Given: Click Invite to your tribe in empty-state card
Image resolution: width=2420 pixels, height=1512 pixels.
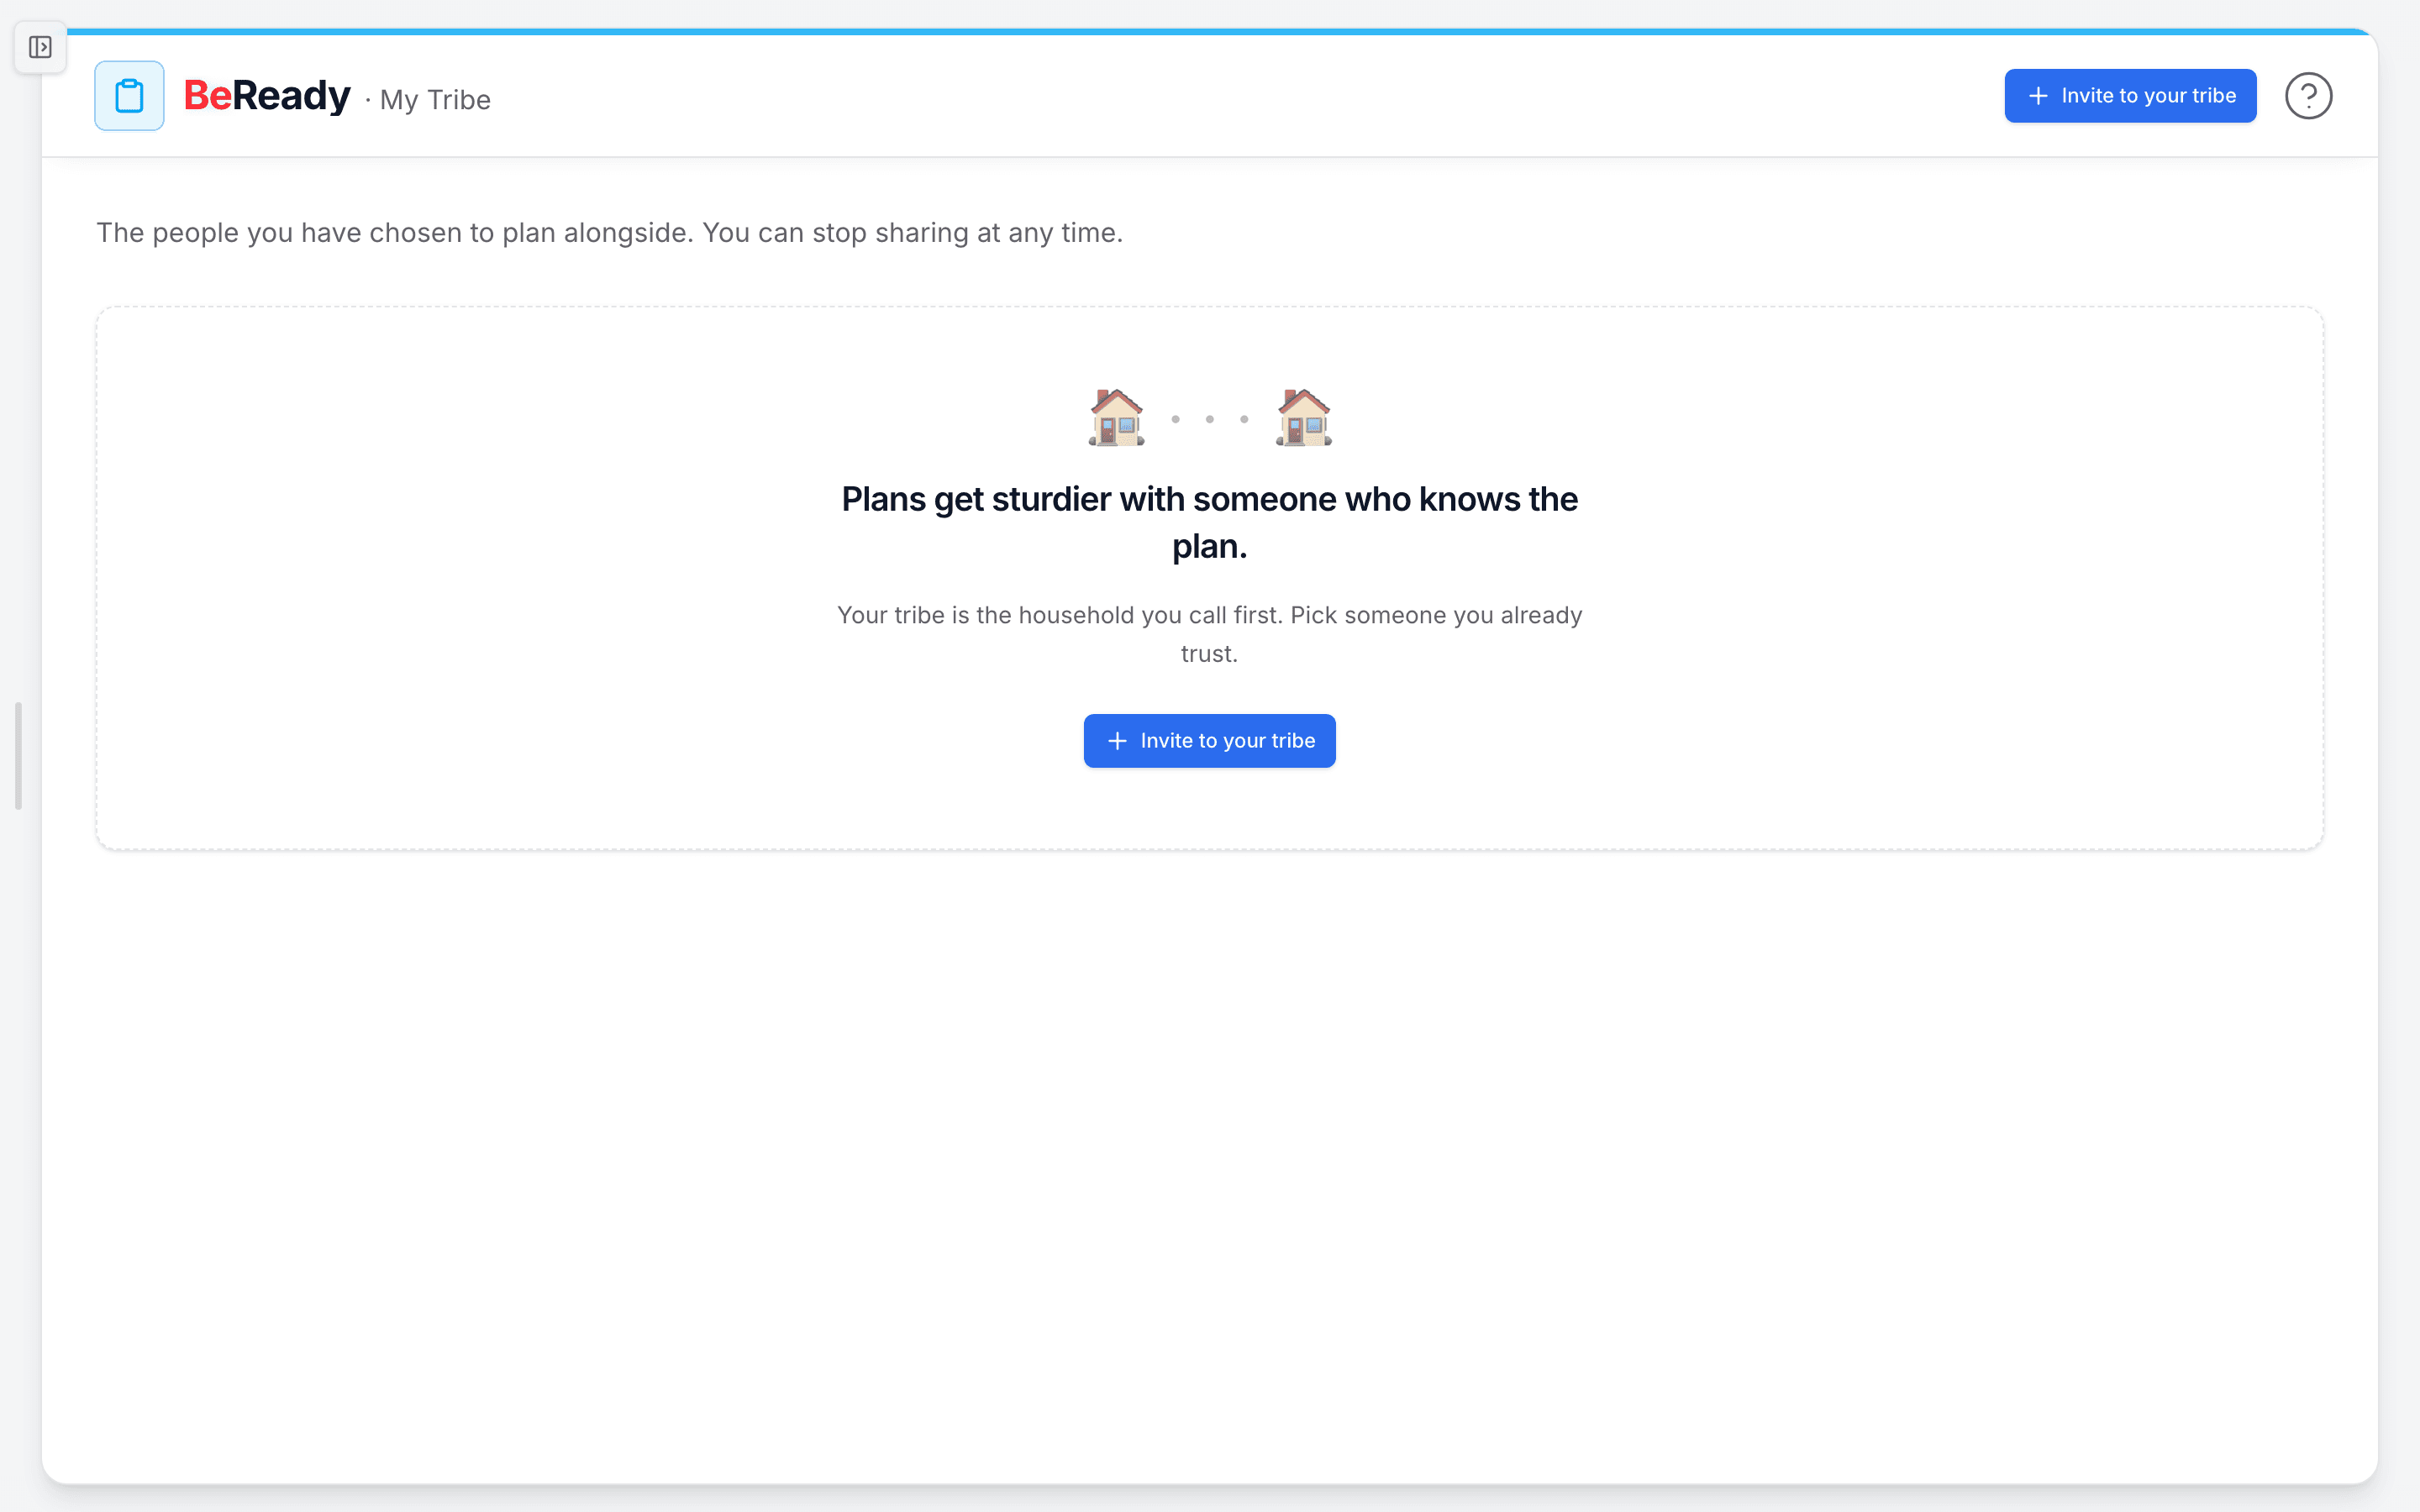Looking at the screenshot, I should pos(1209,741).
